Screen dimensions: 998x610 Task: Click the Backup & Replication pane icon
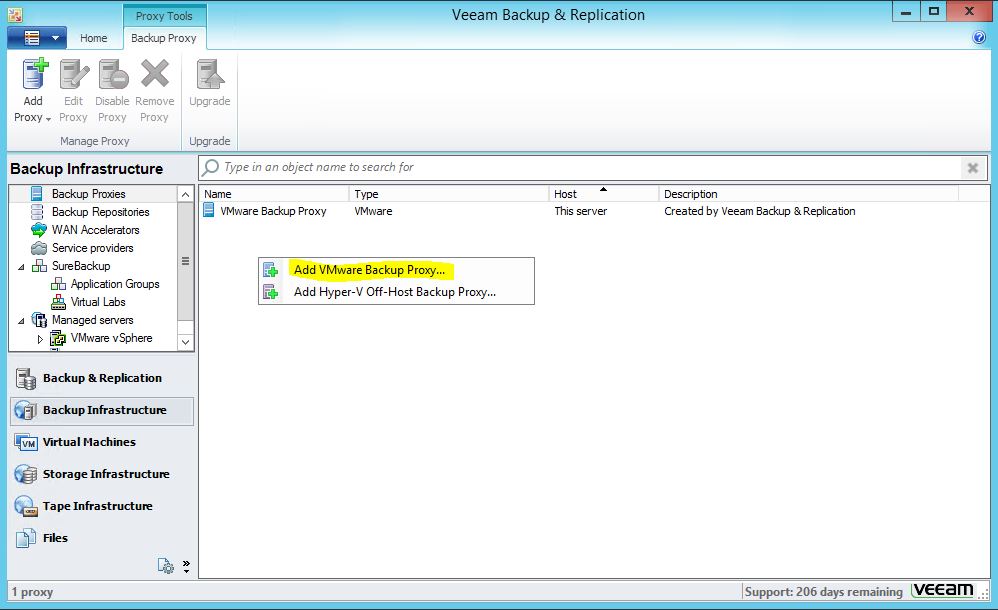coord(26,378)
